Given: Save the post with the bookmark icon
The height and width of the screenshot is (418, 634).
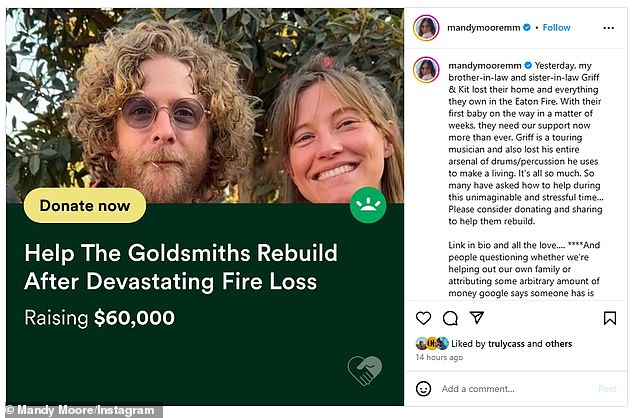Looking at the screenshot, I should [x=610, y=318].
